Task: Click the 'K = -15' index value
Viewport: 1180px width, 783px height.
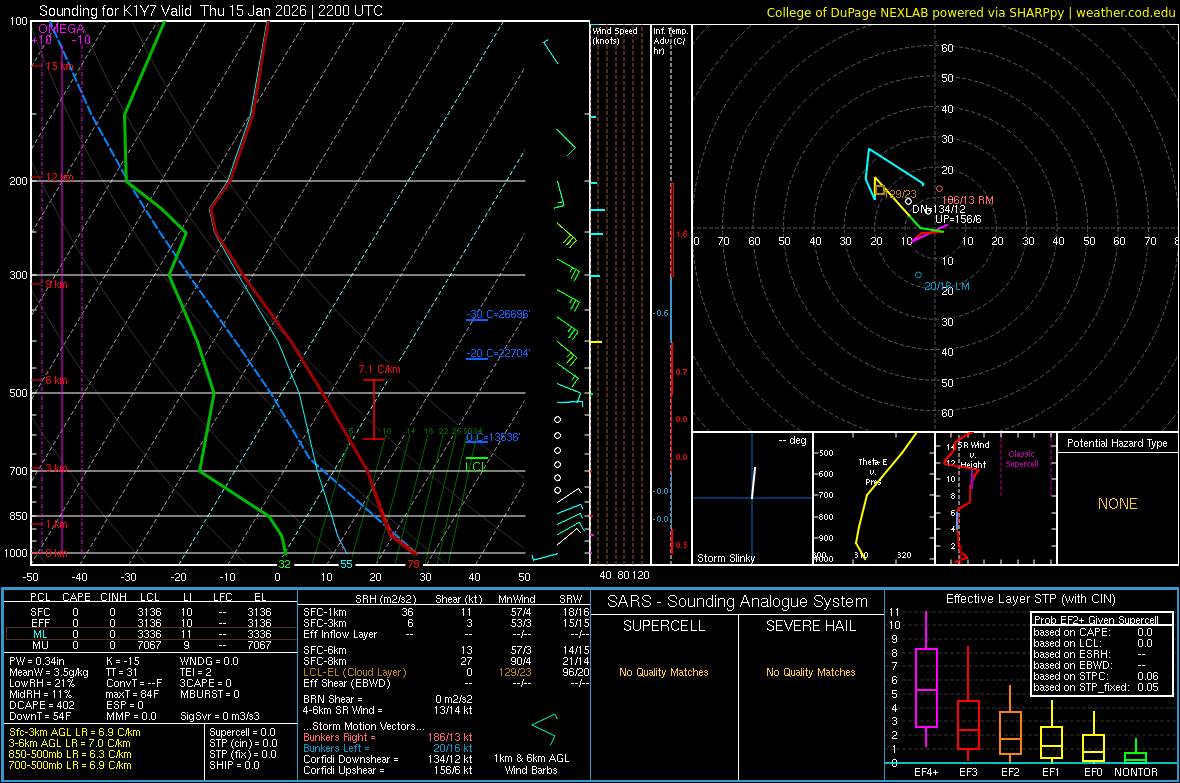Action: (123, 661)
